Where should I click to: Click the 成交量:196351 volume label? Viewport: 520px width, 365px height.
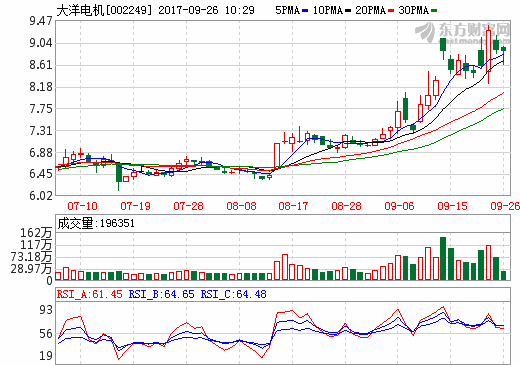(96, 223)
